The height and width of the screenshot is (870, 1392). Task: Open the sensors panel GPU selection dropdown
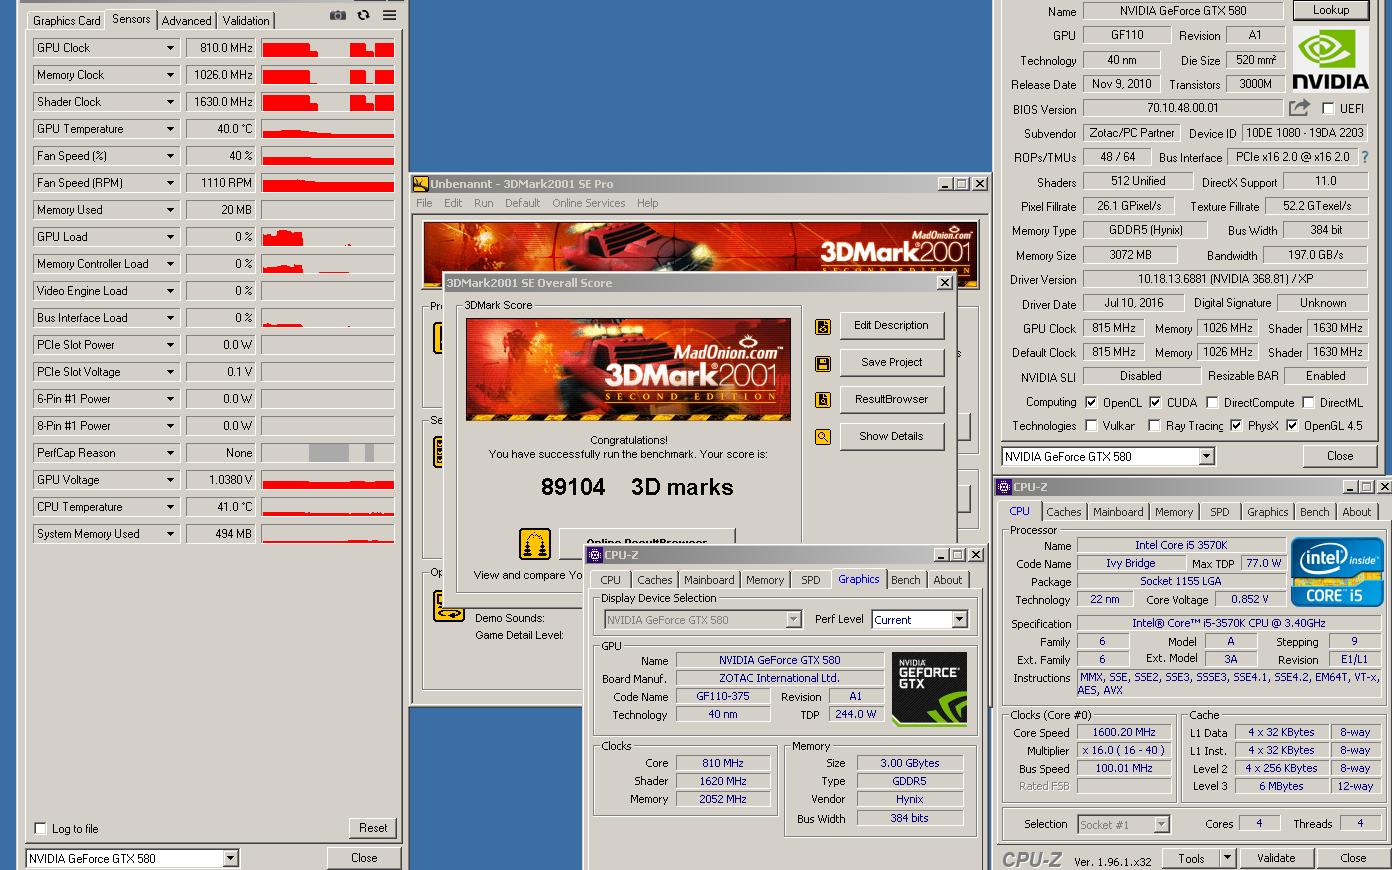pyautogui.click(x=231, y=858)
